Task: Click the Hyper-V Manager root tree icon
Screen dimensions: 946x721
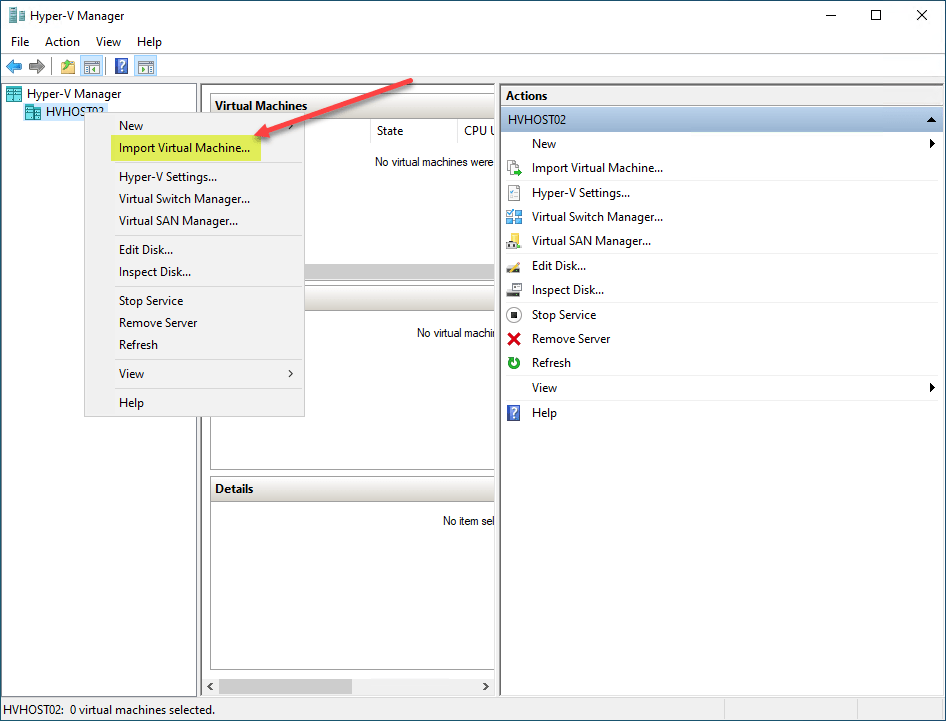Action: (14, 94)
